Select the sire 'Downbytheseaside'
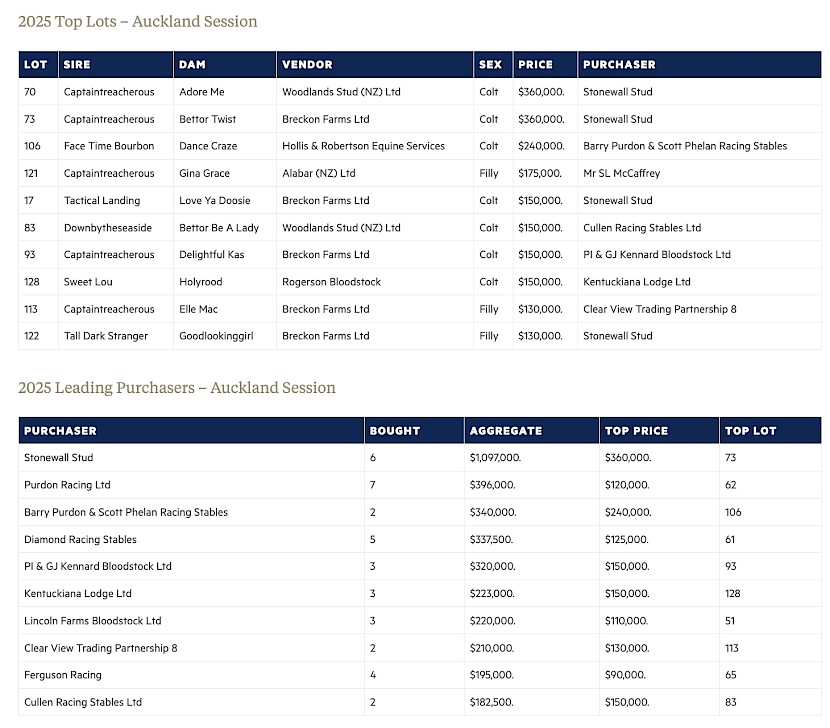The image size is (830, 728). coord(107,228)
